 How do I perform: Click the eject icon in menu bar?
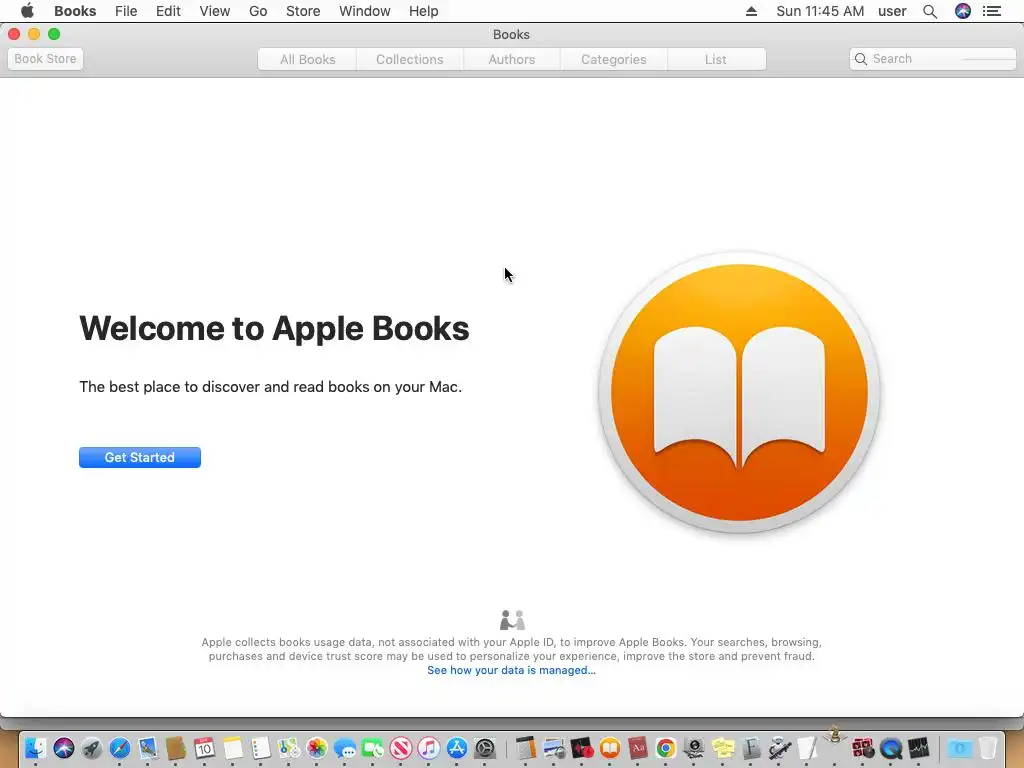[x=751, y=11]
